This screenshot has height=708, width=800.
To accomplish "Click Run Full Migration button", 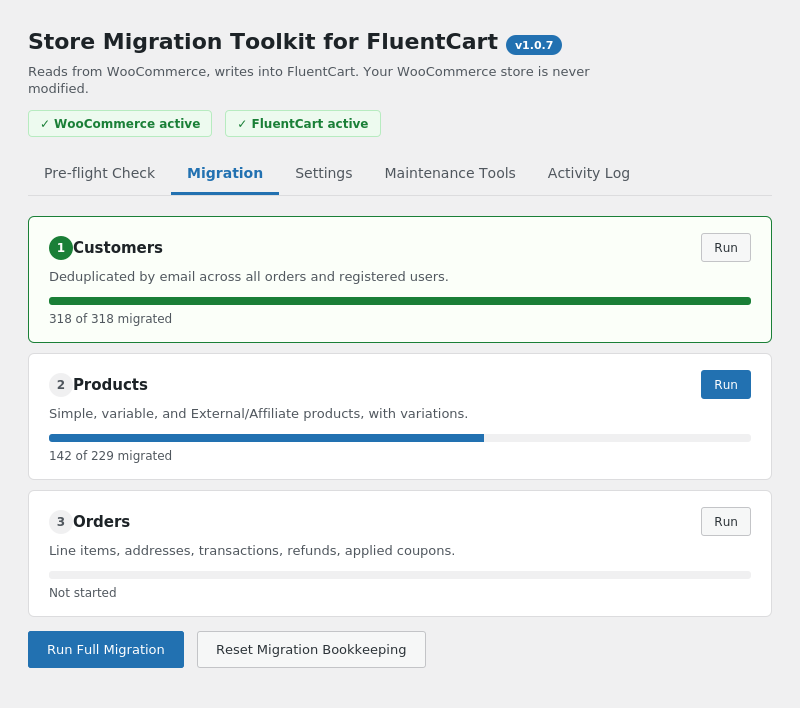I will (x=106, y=649).
